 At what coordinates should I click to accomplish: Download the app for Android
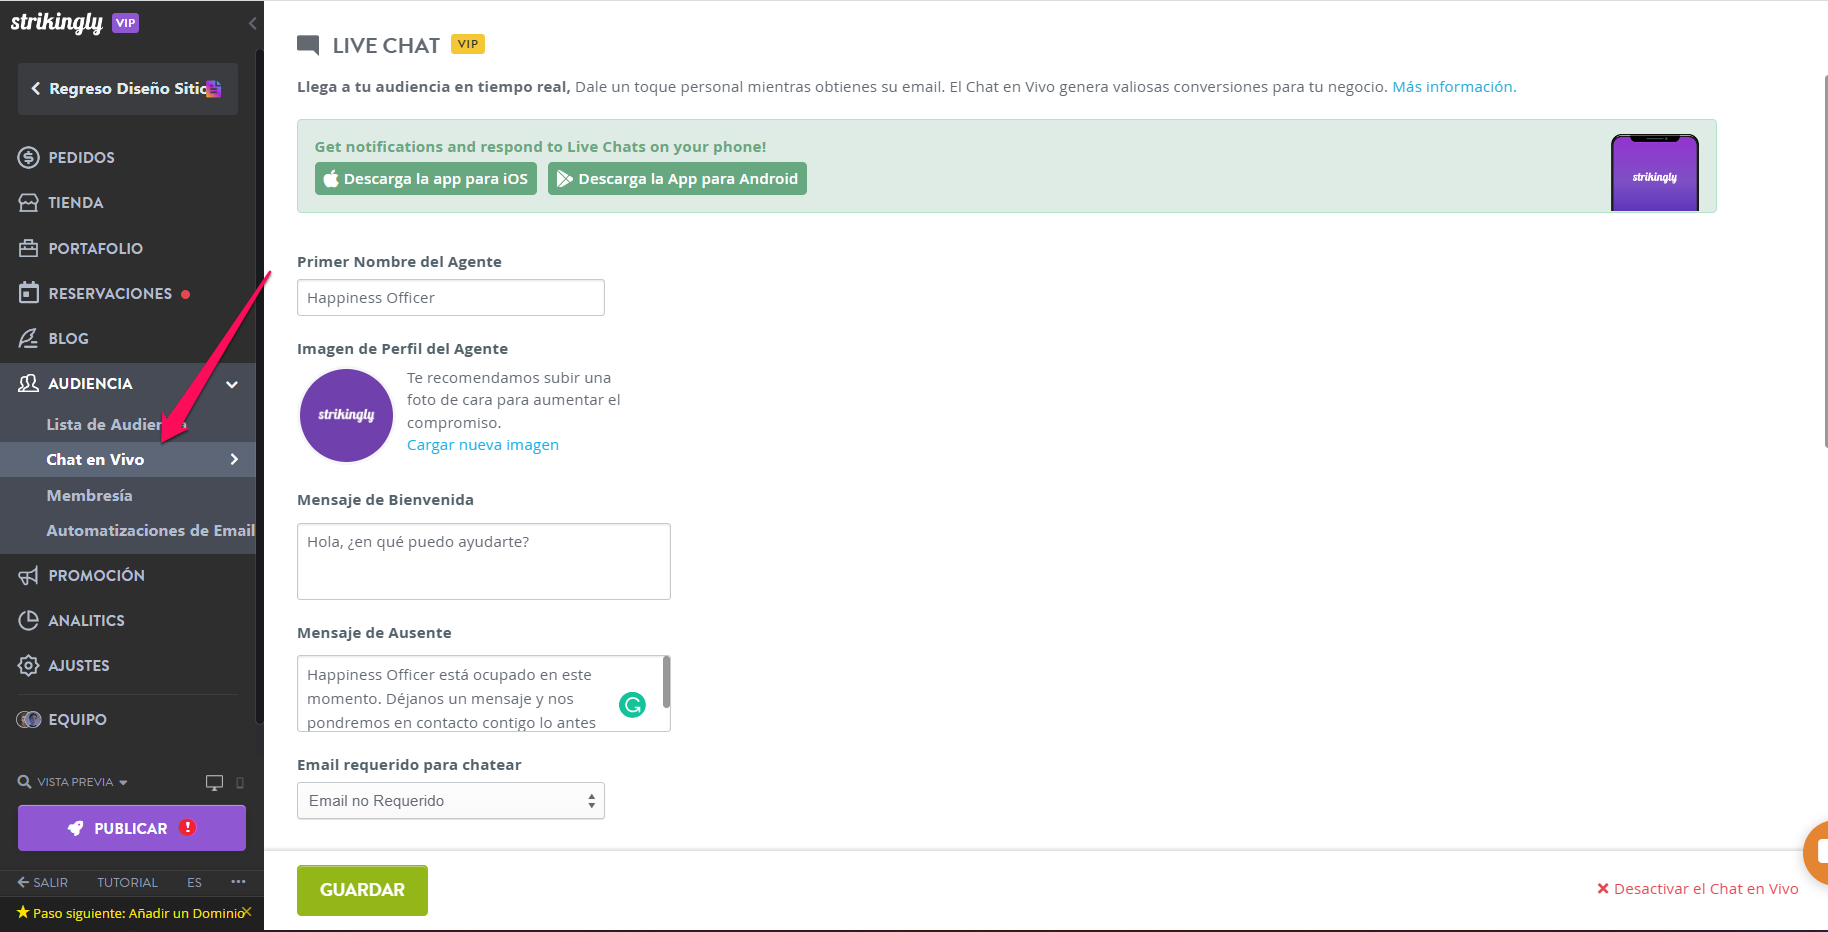pos(677,179)
